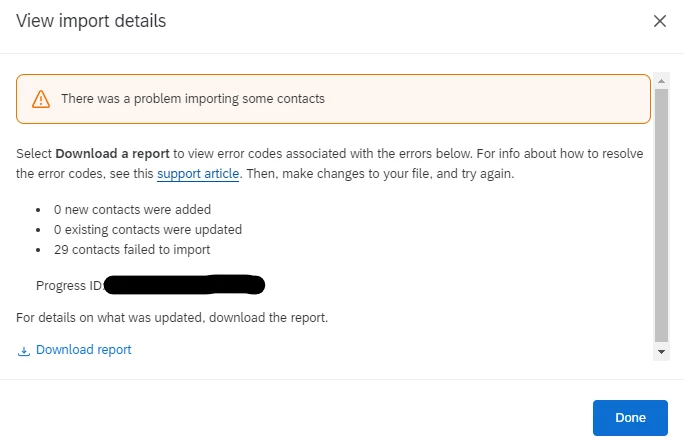Click the 'Select' word starting the instructions
Screen dimensions: 684x448
34,154
